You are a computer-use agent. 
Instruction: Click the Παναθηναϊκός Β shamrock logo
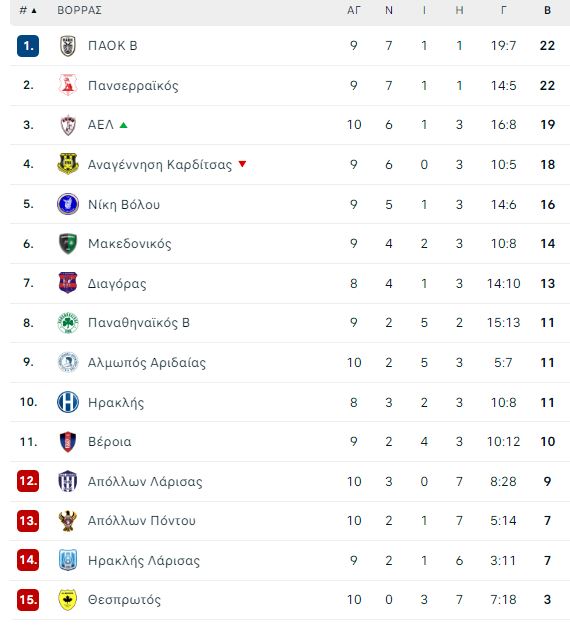click(x=68, y=323)
